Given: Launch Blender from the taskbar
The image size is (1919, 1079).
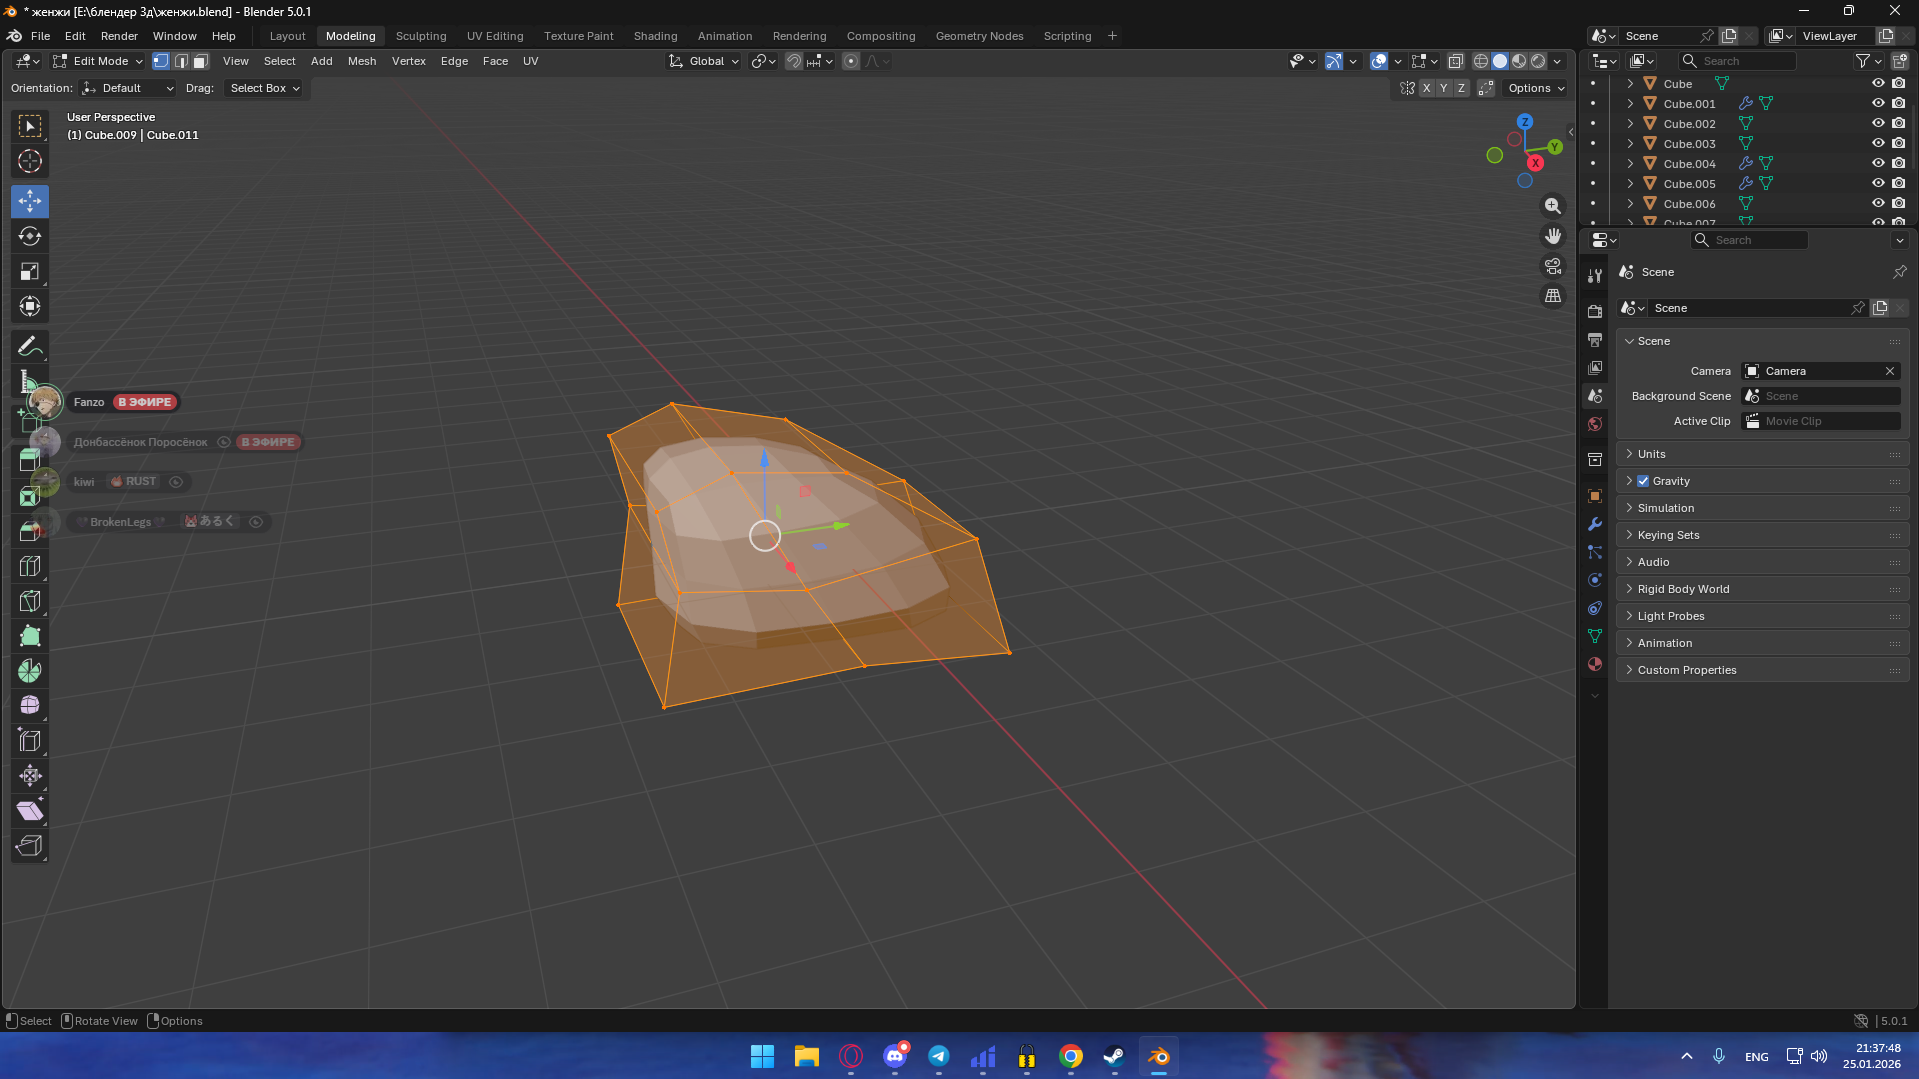Looking at the screenshot, I should [1158, 1056].
